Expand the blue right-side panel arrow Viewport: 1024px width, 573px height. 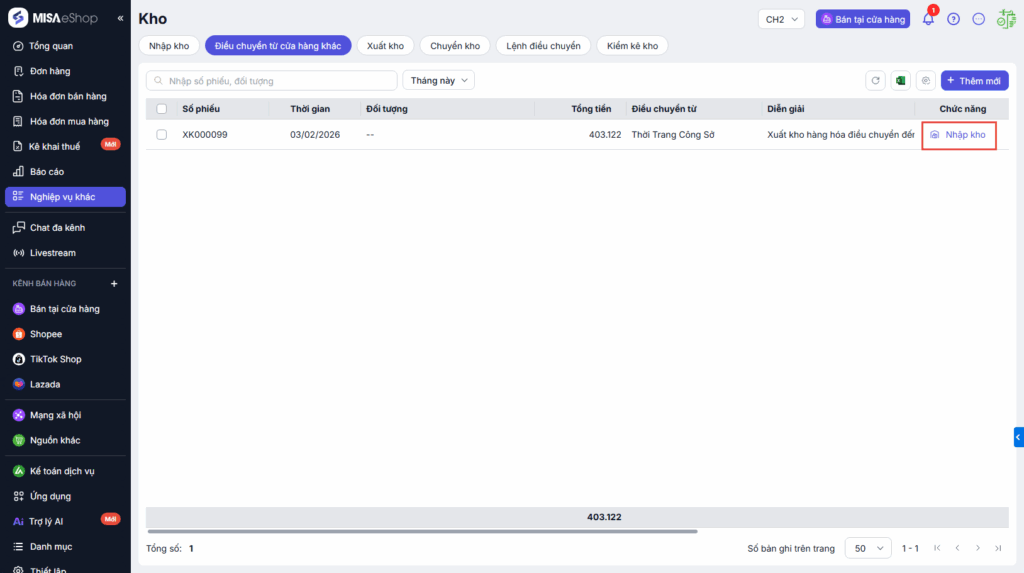coord(1018,437)
